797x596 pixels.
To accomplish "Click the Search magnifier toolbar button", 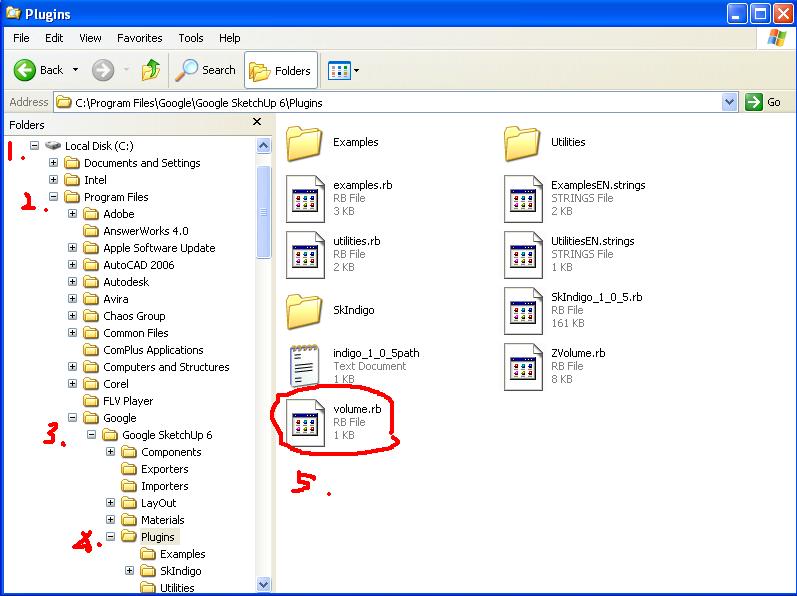I will [x=206, y=70].
